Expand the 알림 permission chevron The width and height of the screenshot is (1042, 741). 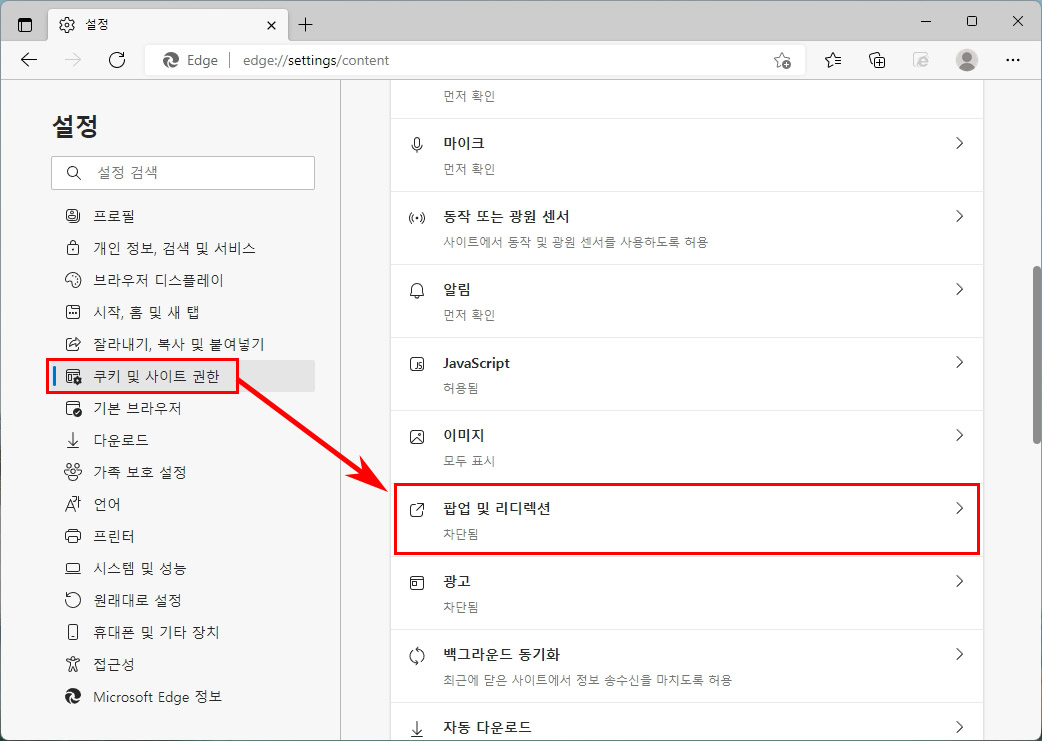[x=959, y=289]
